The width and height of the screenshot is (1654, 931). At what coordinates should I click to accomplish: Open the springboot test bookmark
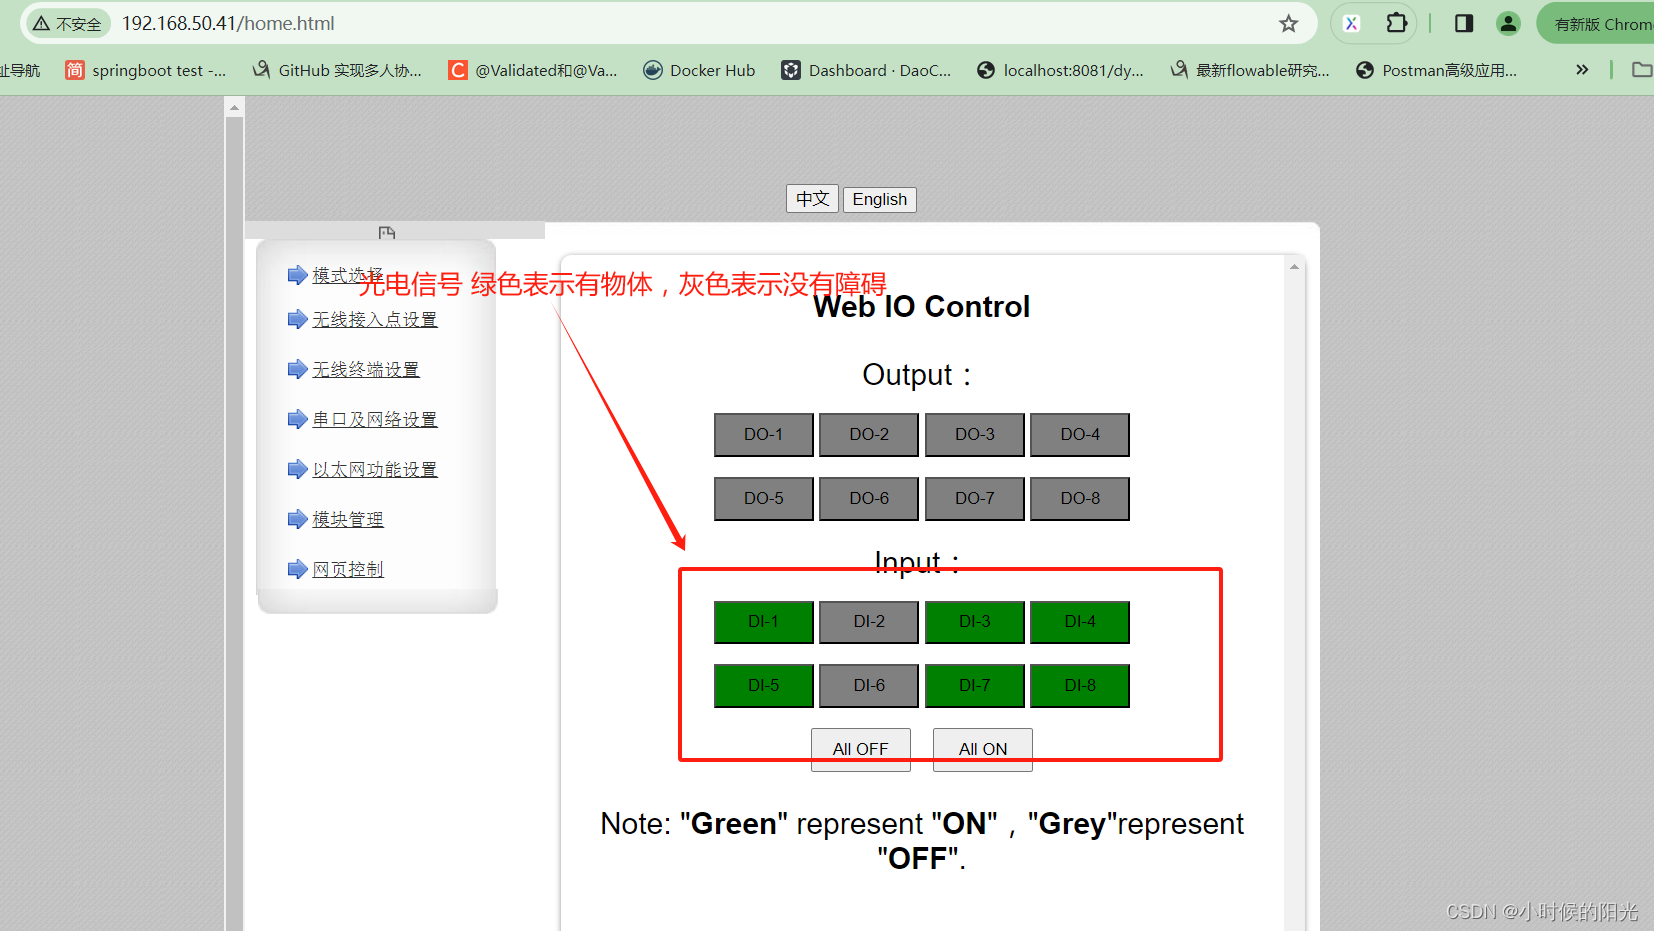[x=146, y=70]
